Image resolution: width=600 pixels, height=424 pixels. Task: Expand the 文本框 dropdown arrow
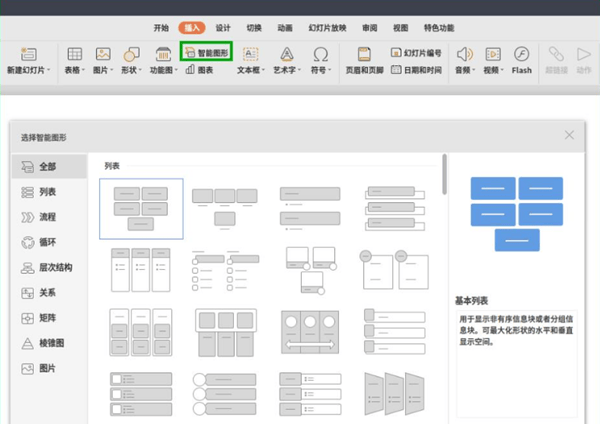[x=263, y=70]
